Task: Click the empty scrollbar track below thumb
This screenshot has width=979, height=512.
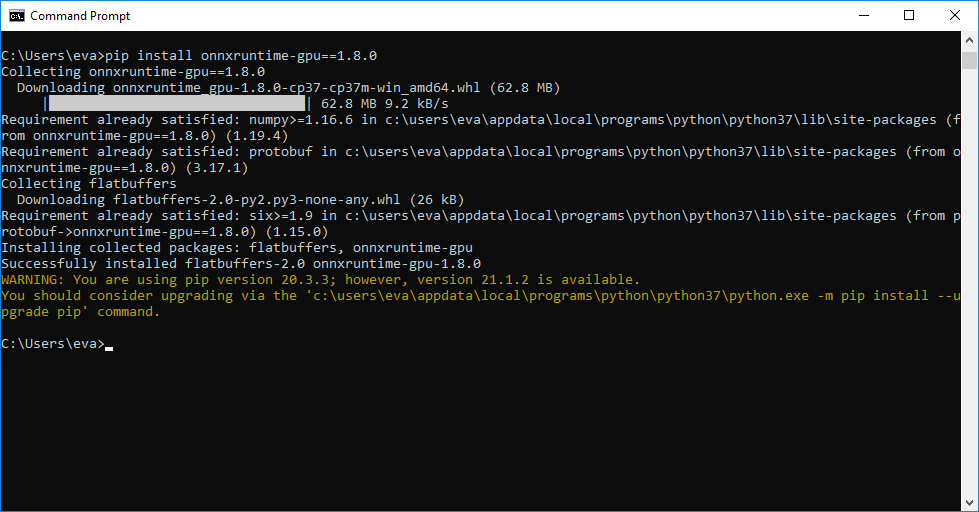Action: coord(969,300)
